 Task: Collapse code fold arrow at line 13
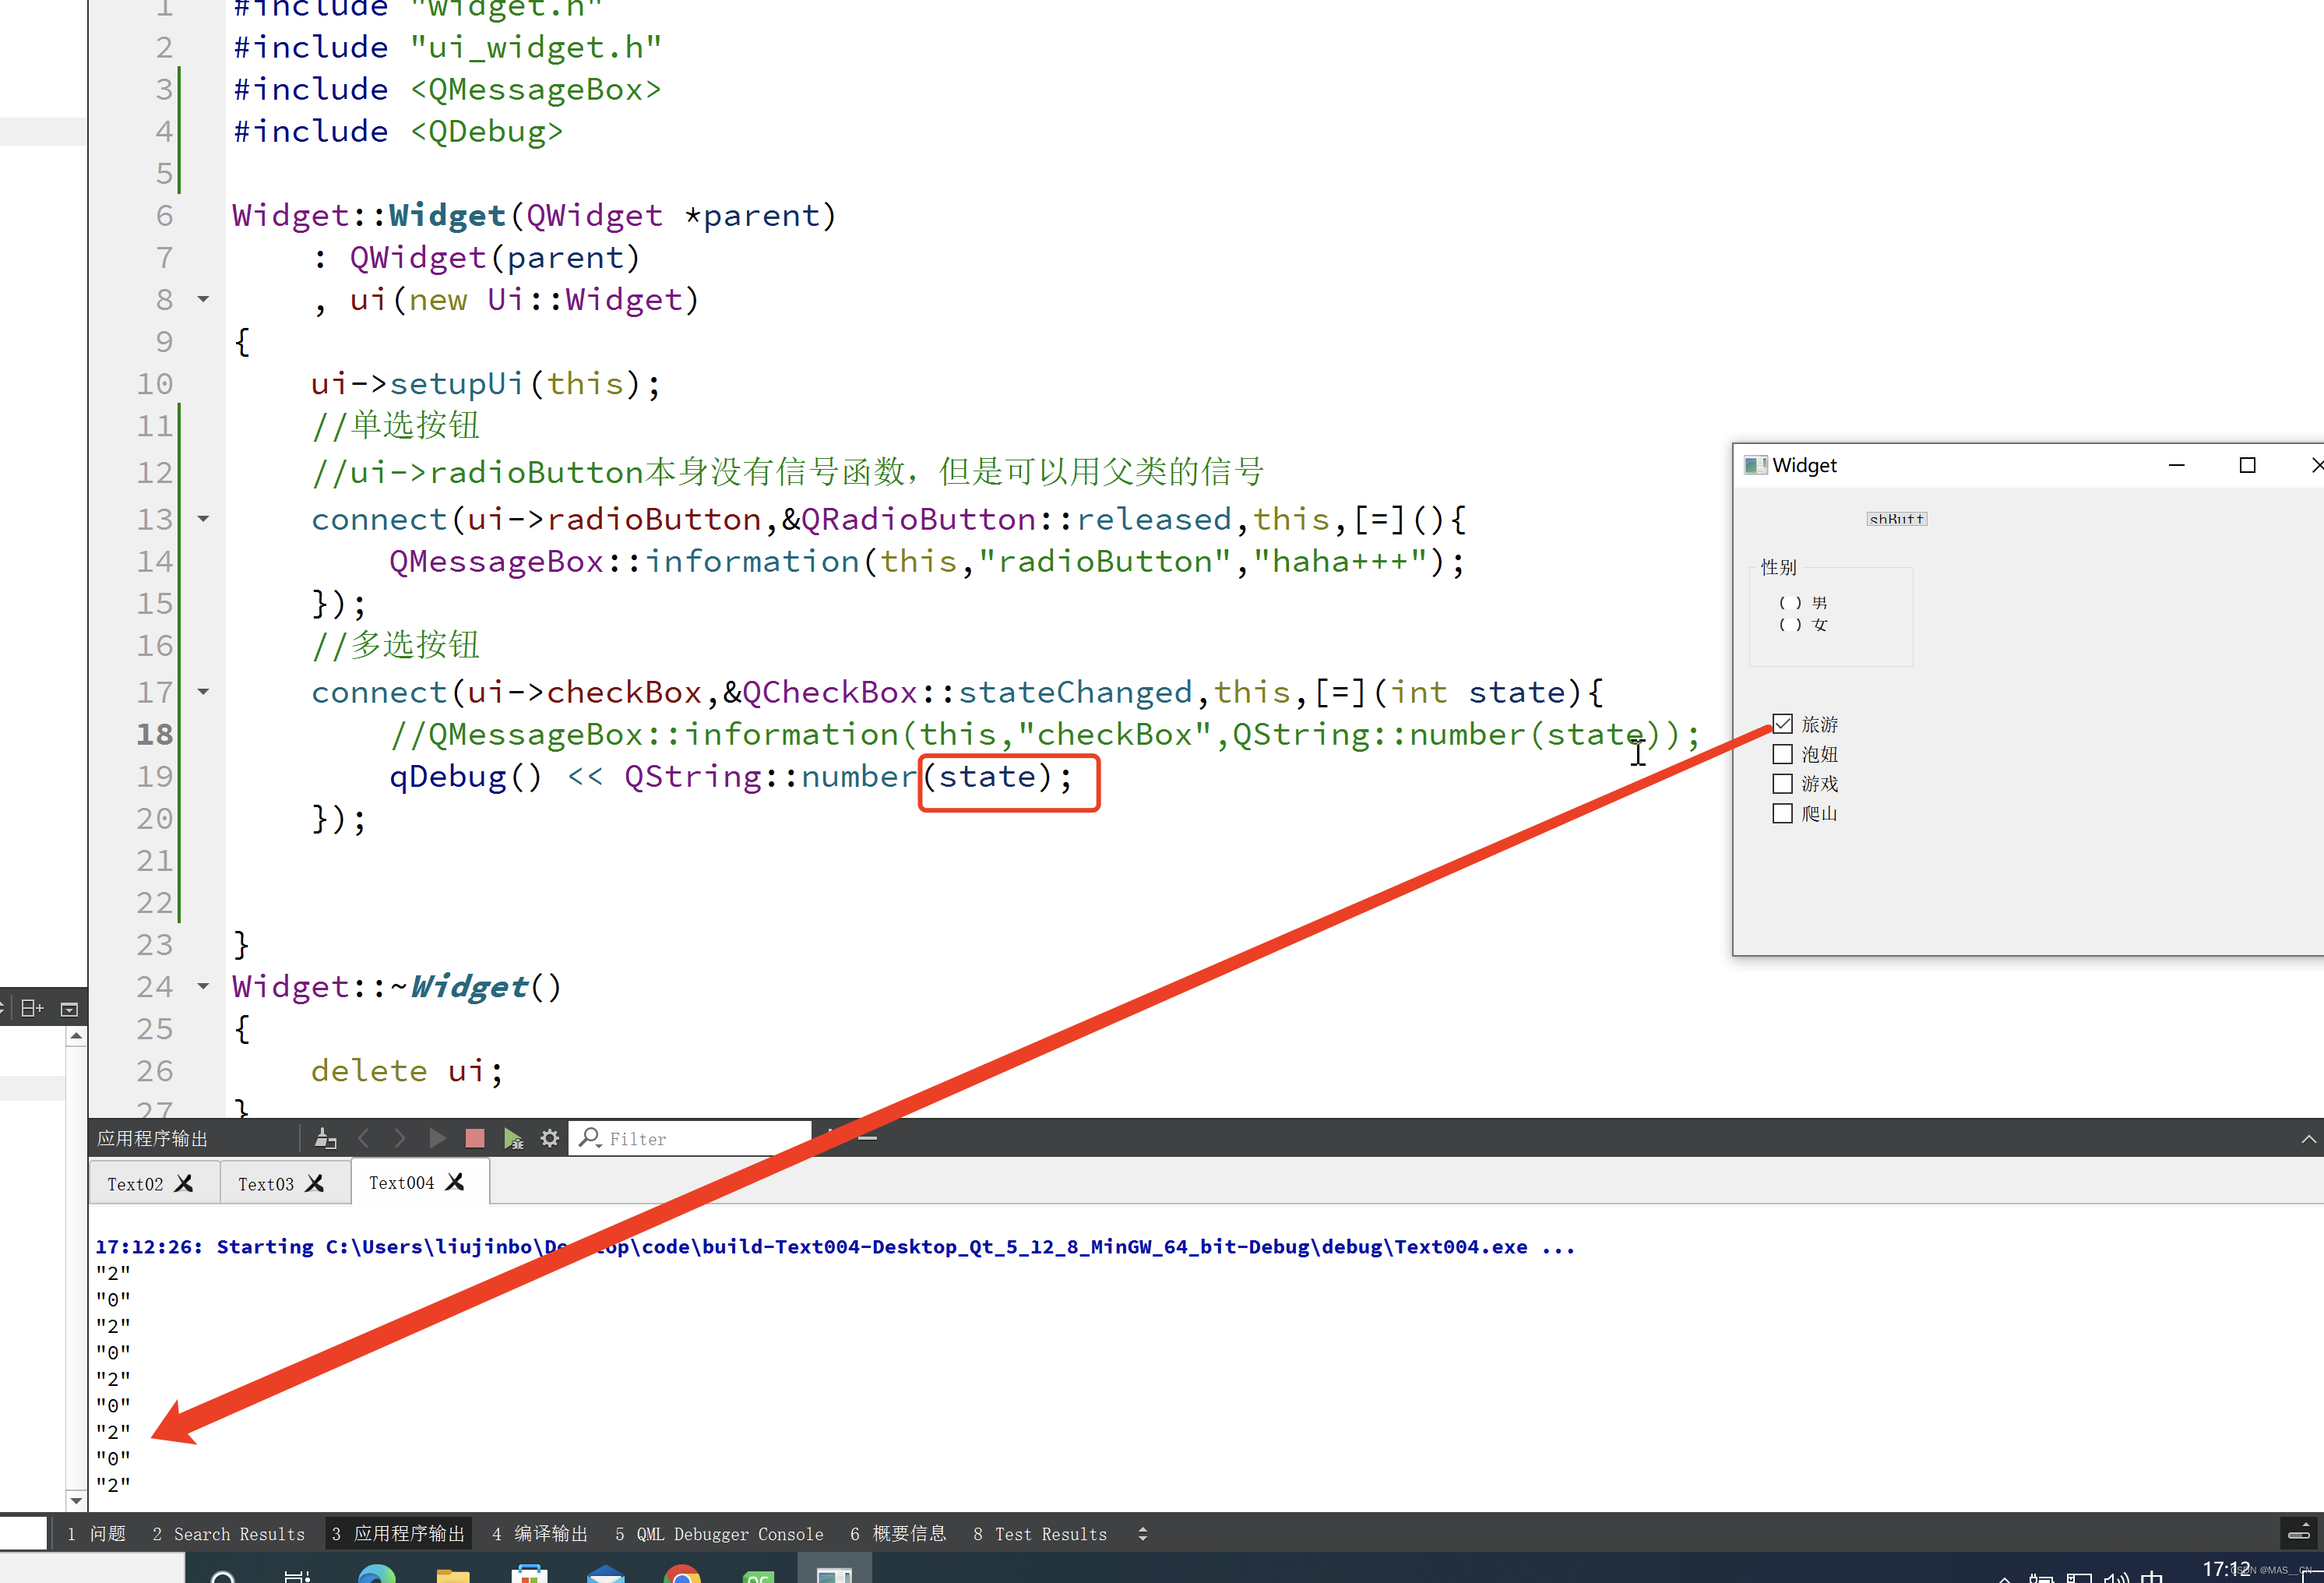coord(203,519)
